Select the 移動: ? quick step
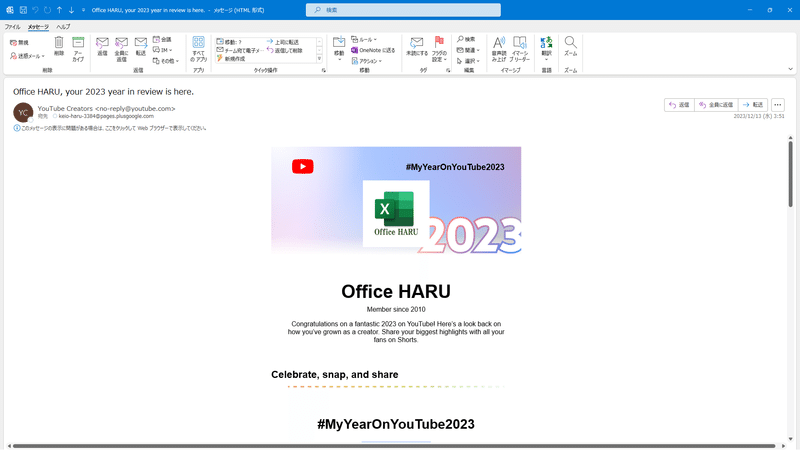This screenshot has height=450, width=800. [229, 42]
